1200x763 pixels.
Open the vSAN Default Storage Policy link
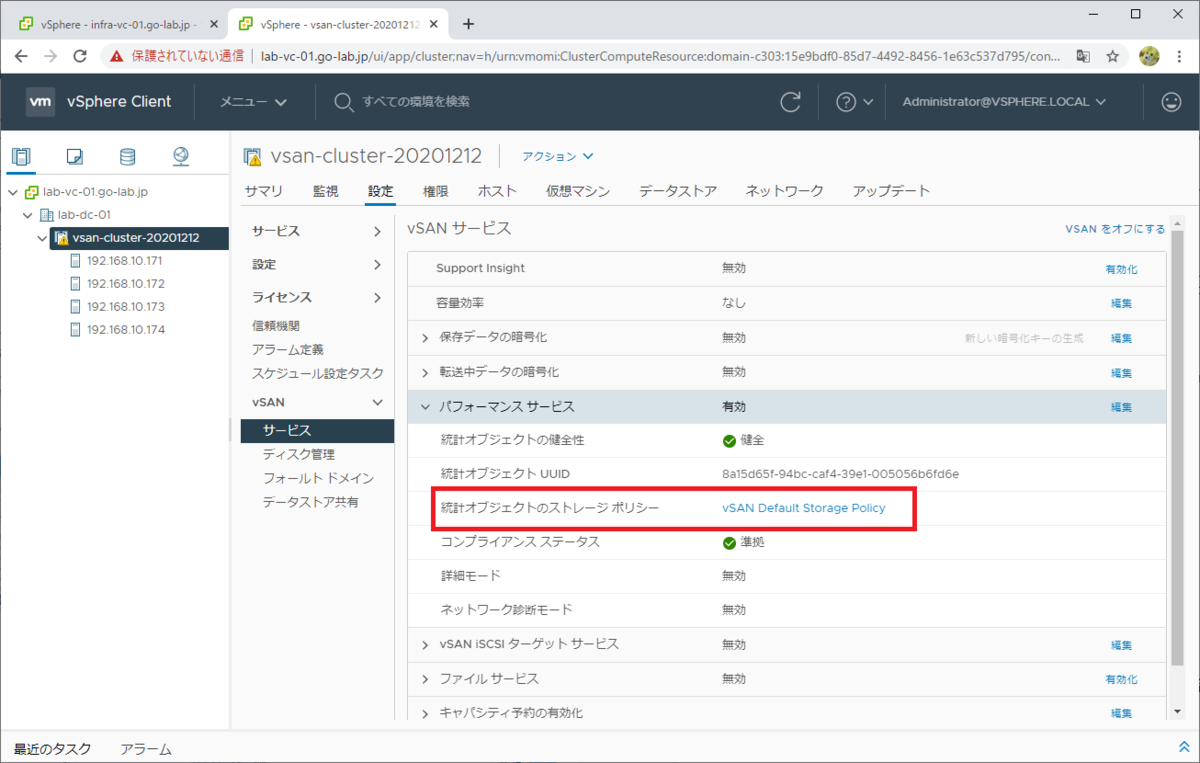(x=801, y=508)
